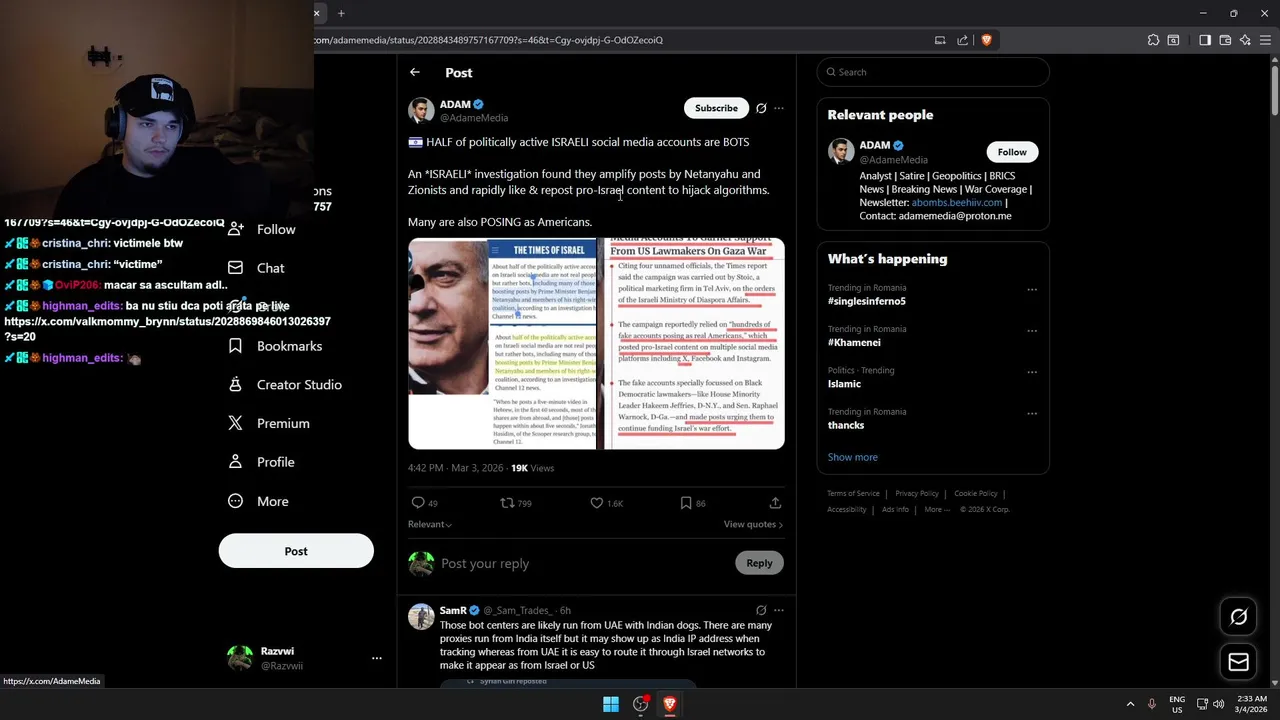1280x720 pixels.
Task: Open Terms of Service footer link
Action: click(853, 493)
